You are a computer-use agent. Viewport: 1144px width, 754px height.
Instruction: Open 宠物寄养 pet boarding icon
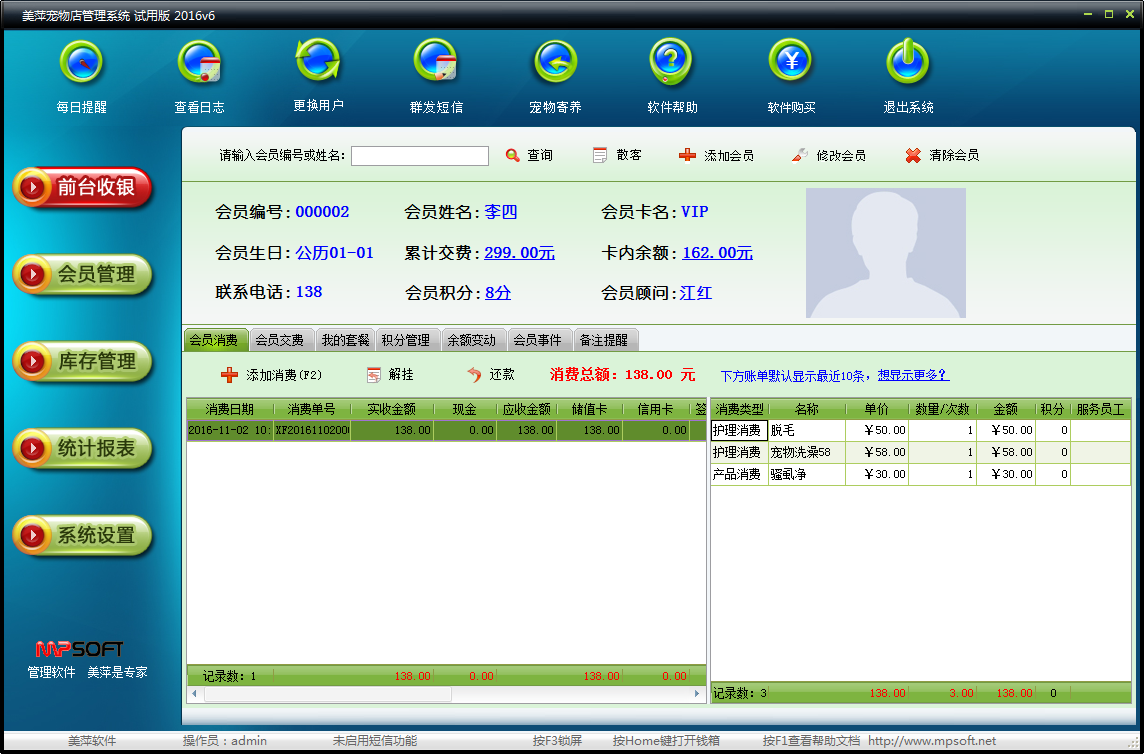(555, 64)
